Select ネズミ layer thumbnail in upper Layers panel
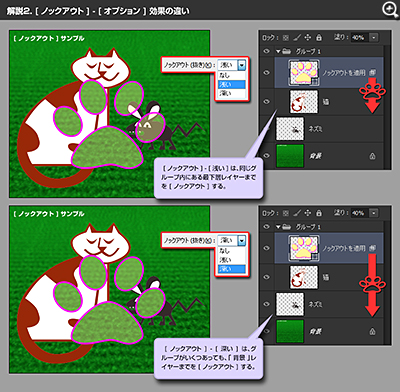The image size is (400, 392). [x=290, y=129]
